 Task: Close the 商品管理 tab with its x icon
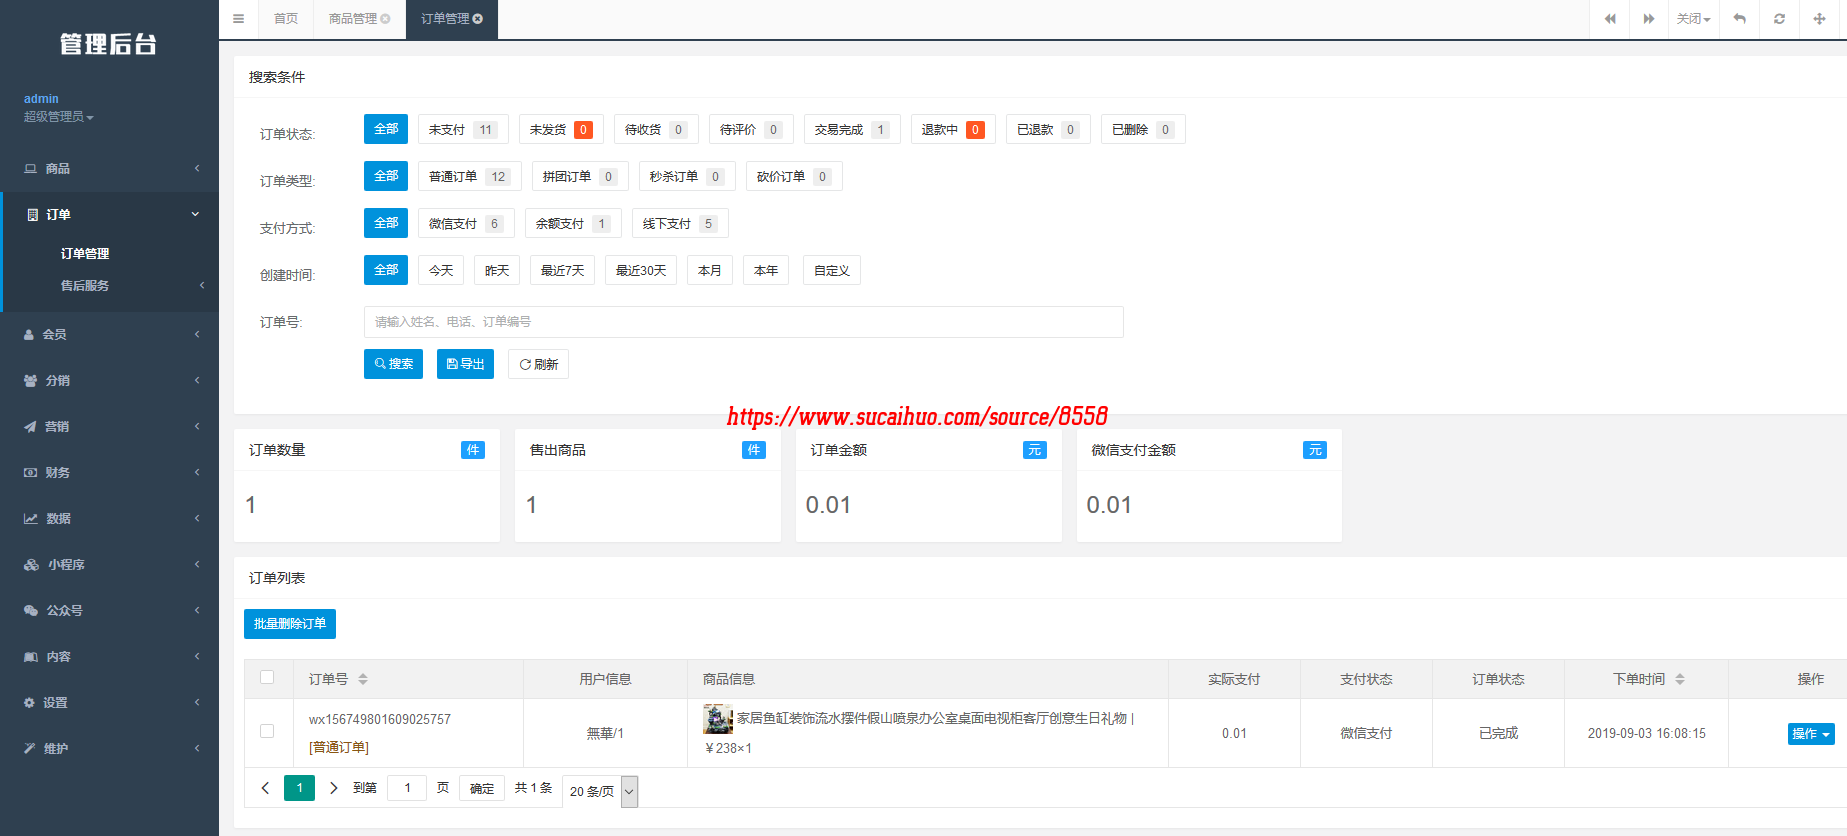(x=385, y=19)
